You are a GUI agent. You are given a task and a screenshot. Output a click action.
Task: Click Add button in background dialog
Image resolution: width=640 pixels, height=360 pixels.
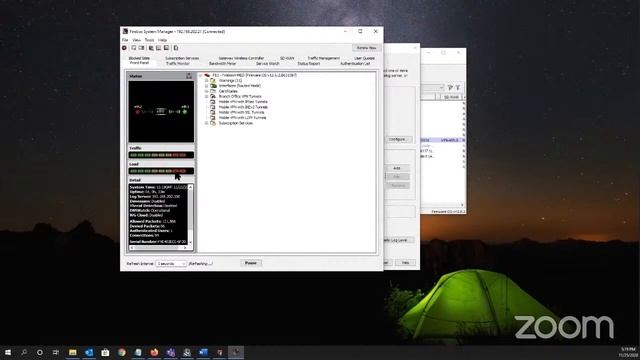point(397,168)
